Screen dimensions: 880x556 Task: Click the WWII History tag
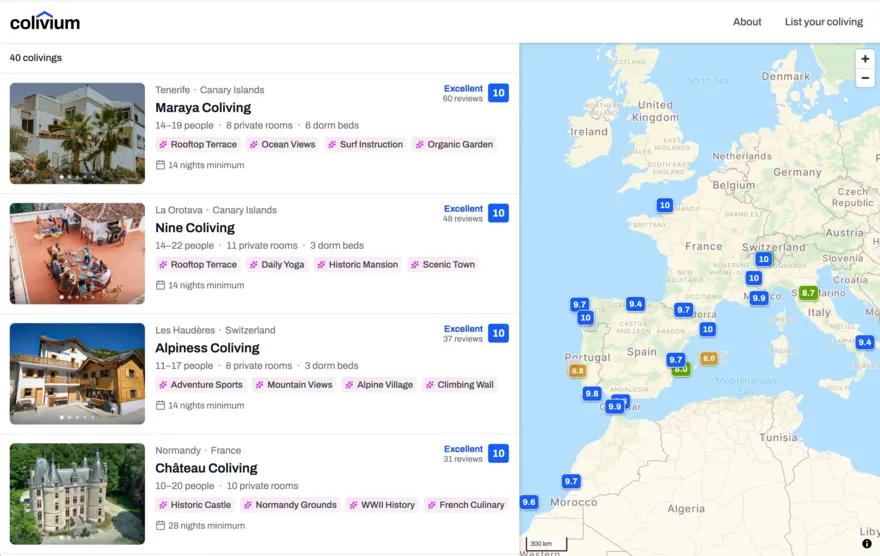tap(380, 505)
